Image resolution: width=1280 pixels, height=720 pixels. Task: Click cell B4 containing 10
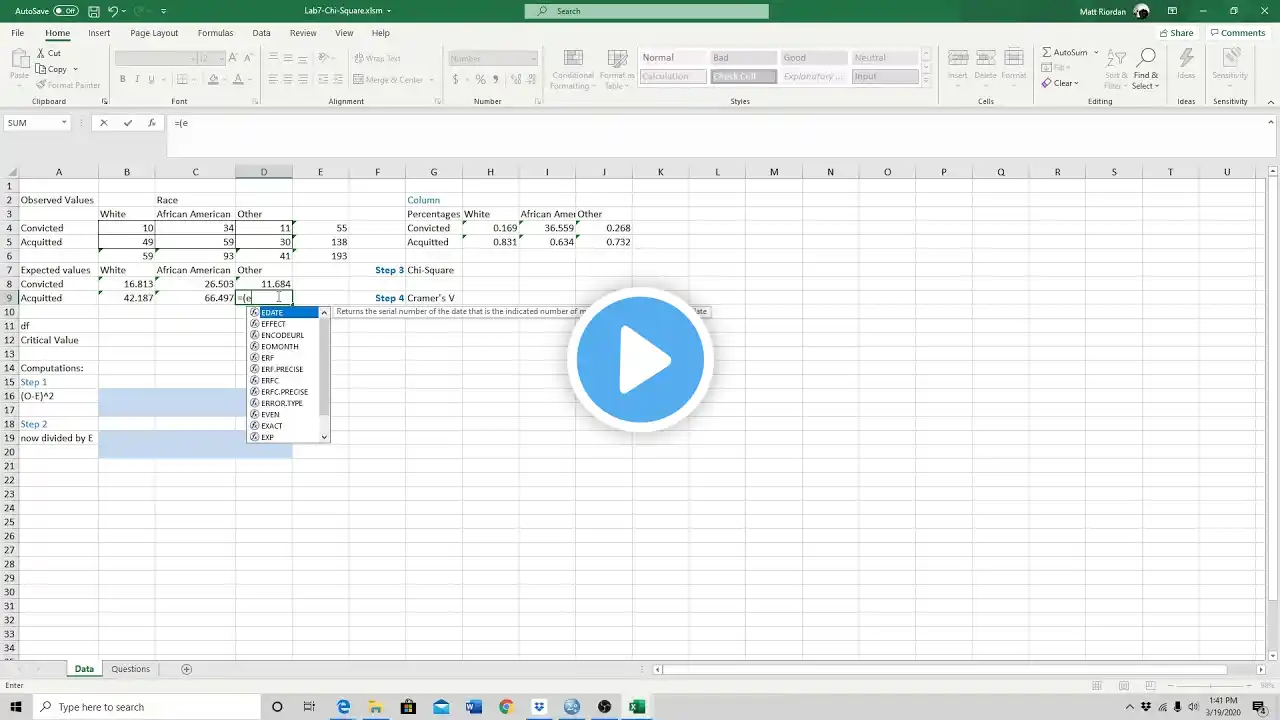pos(127,228)
